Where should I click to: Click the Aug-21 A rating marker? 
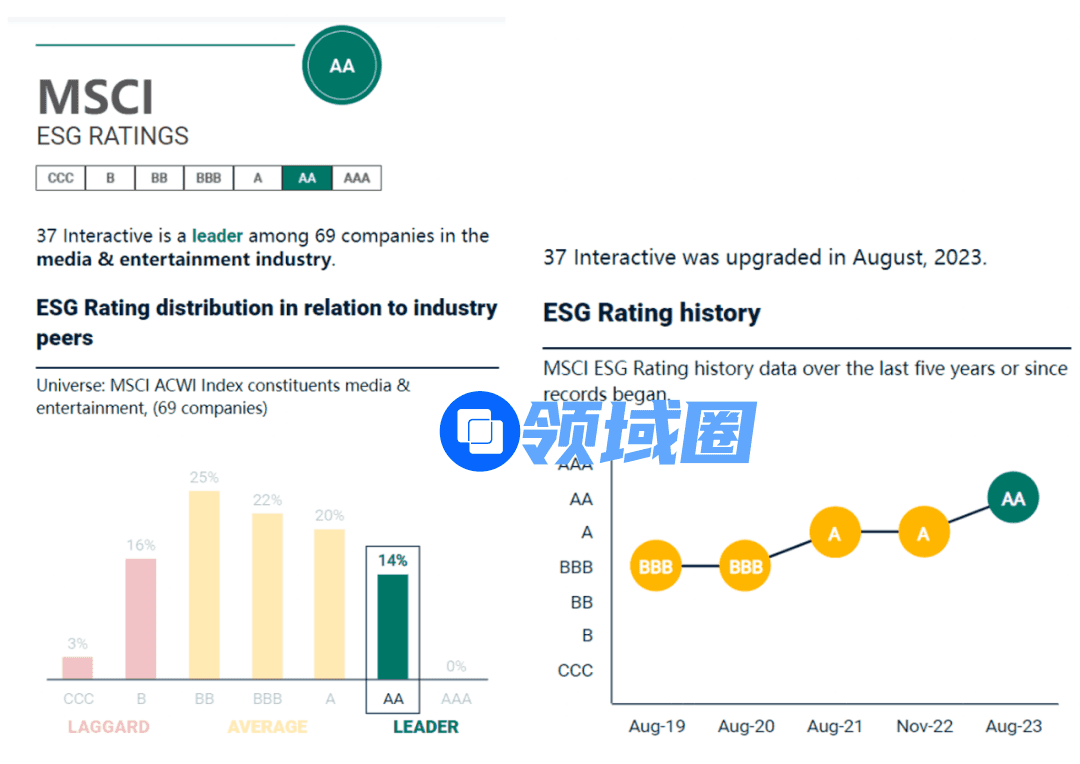click(835, 534)
